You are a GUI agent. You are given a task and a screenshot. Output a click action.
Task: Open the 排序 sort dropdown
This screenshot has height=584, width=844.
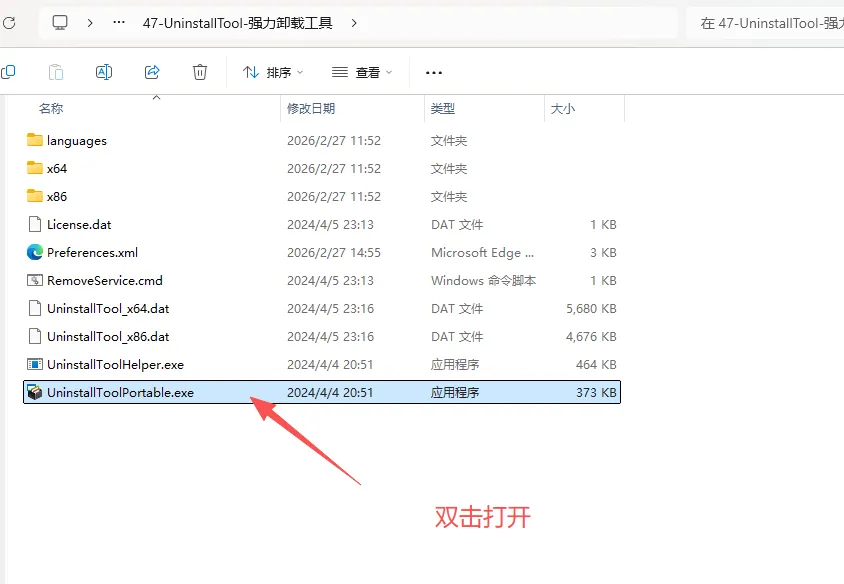(x=273, y=72)
